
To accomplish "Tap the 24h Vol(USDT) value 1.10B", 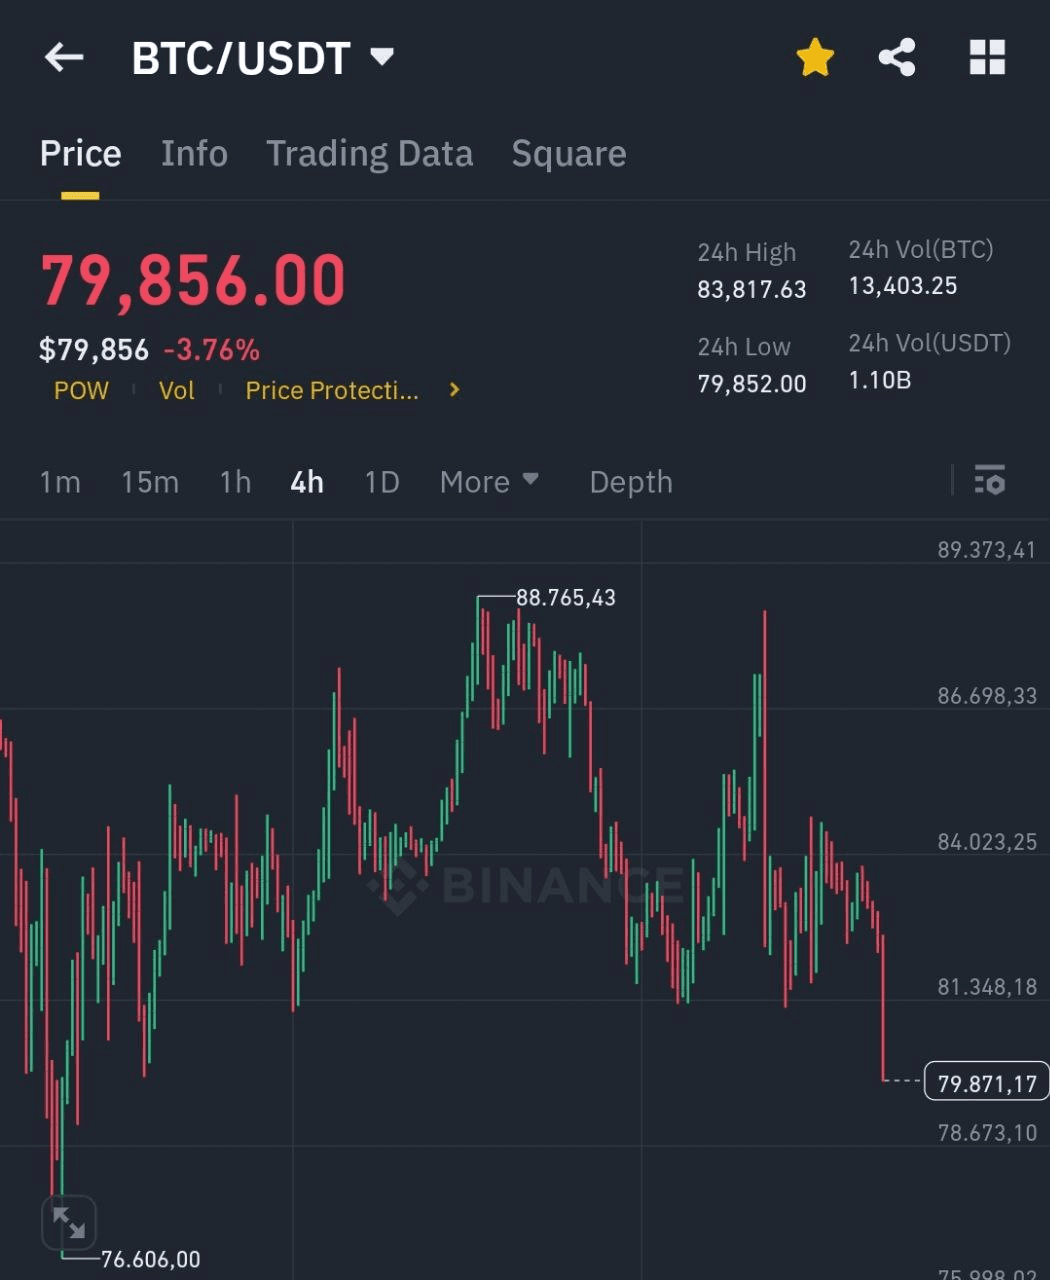I will [880, 380].
